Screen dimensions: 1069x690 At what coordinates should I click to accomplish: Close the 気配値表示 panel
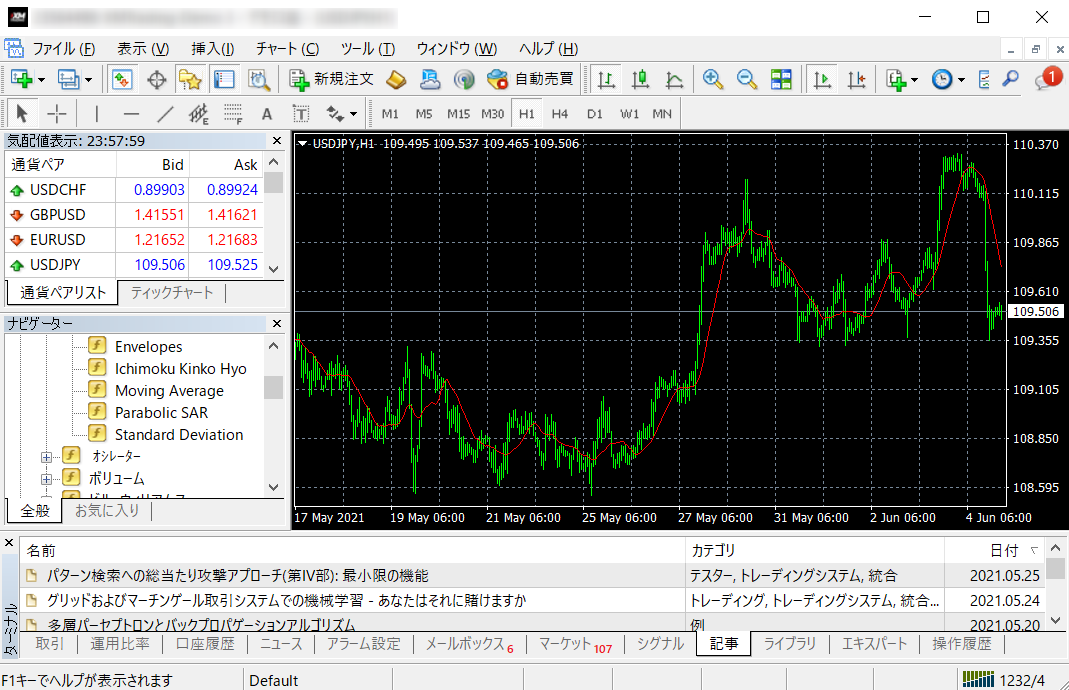coord(277,140)
